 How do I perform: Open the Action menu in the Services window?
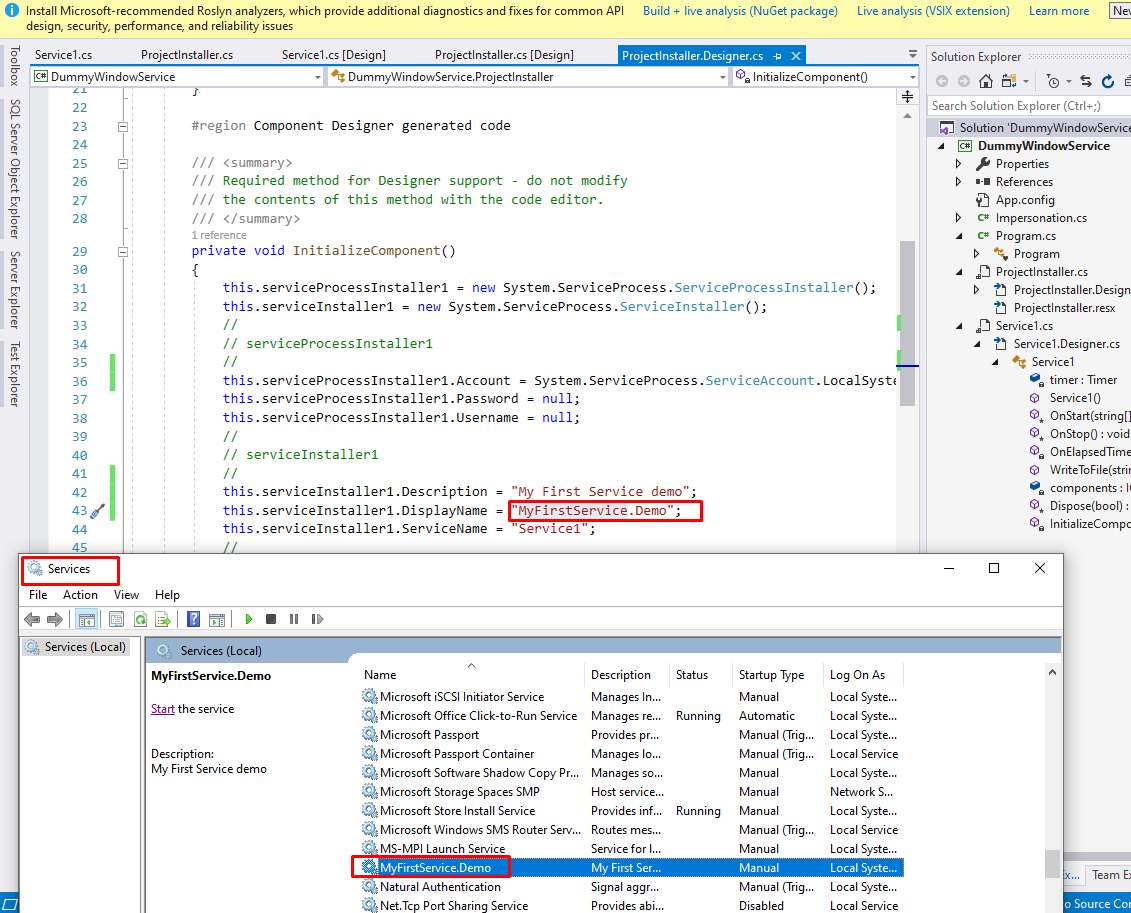(x=80, y=594)
